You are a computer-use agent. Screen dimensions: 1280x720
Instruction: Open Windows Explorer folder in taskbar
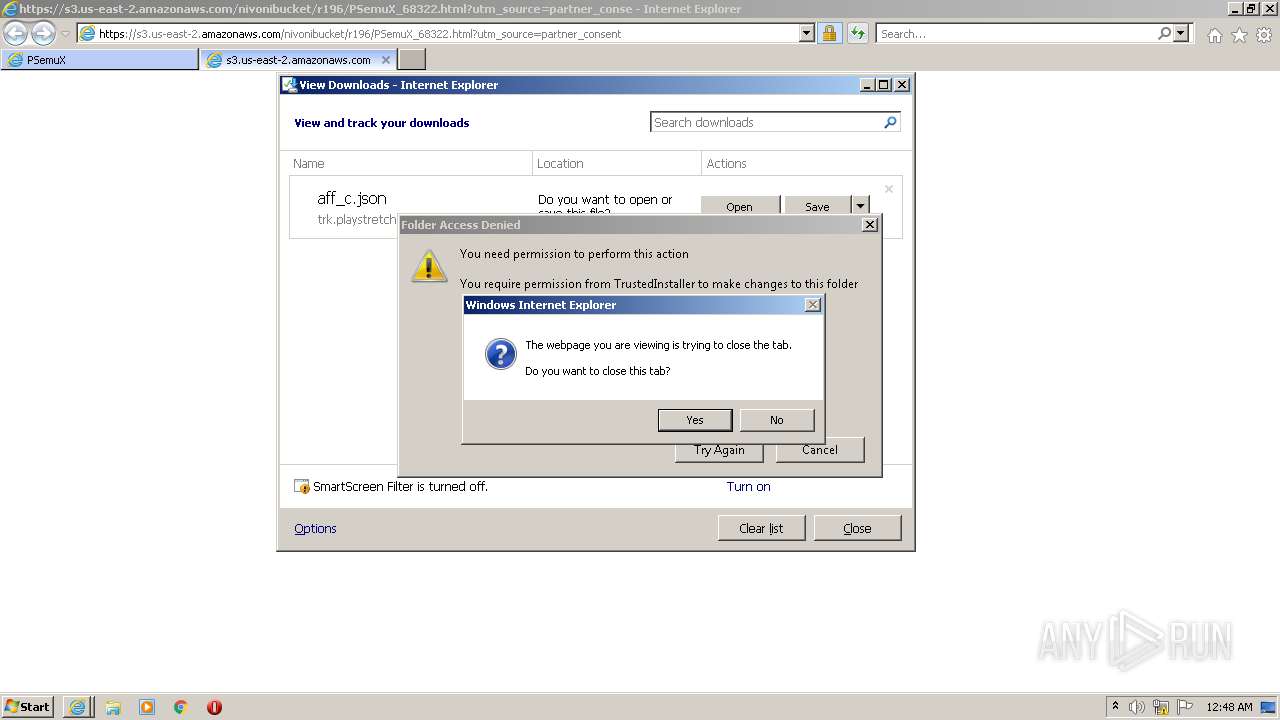point(113,706)
